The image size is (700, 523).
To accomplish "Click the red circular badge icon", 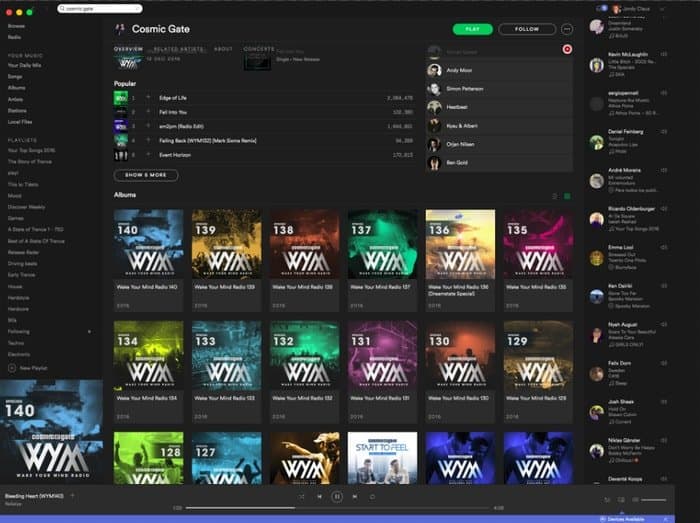I will click(x=567, y=49).
